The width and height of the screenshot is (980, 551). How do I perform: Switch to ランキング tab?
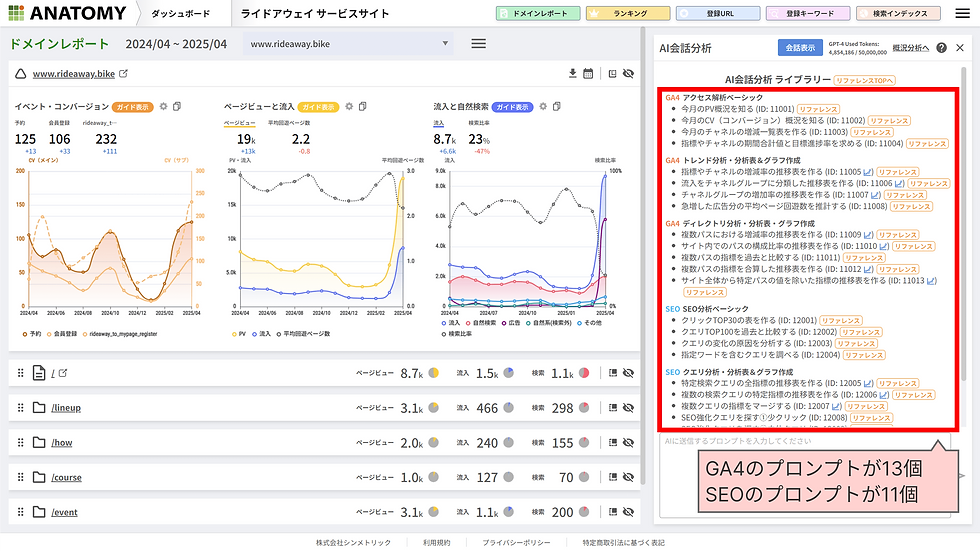628,13
